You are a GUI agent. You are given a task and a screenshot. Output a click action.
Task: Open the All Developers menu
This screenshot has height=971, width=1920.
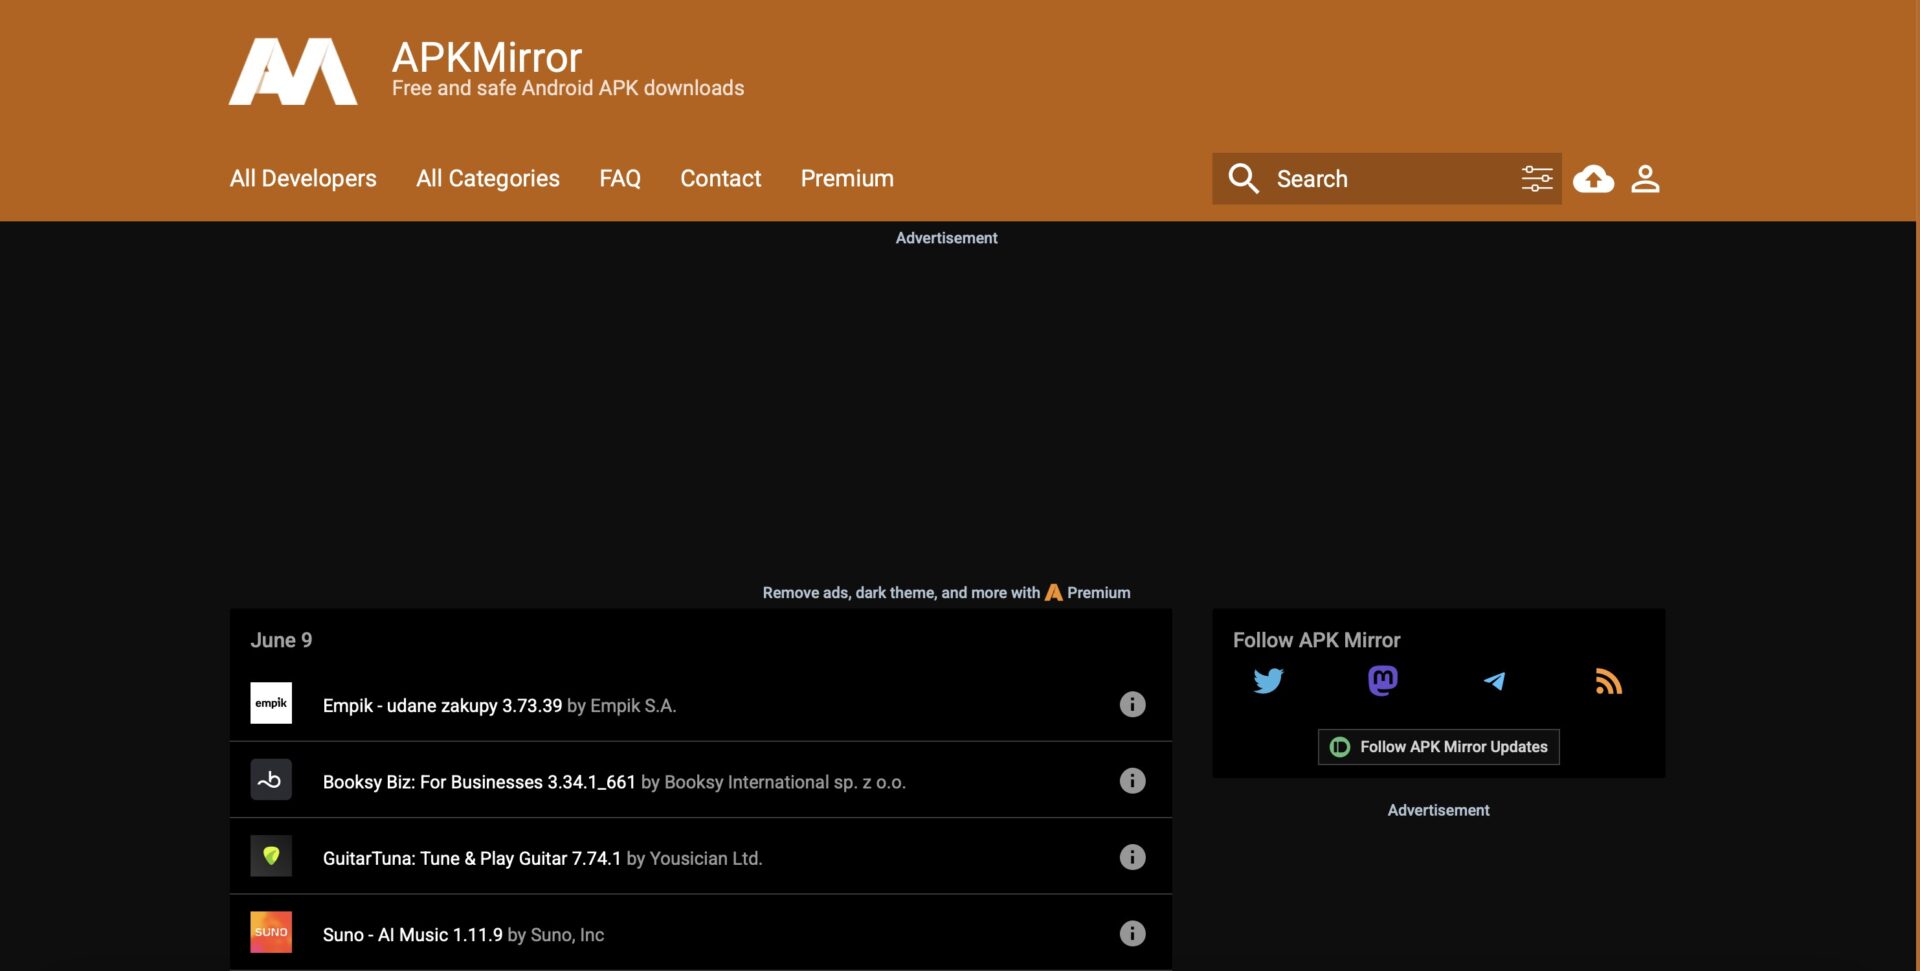[303, 178]
